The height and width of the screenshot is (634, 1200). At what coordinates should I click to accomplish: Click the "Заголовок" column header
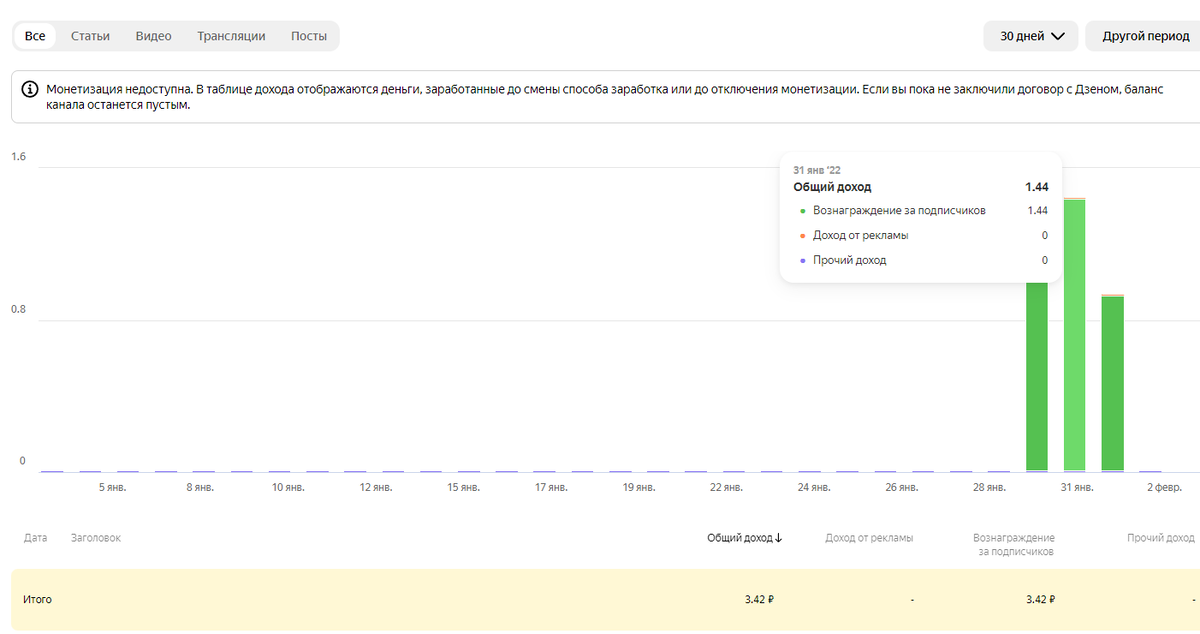pos(96,538)
